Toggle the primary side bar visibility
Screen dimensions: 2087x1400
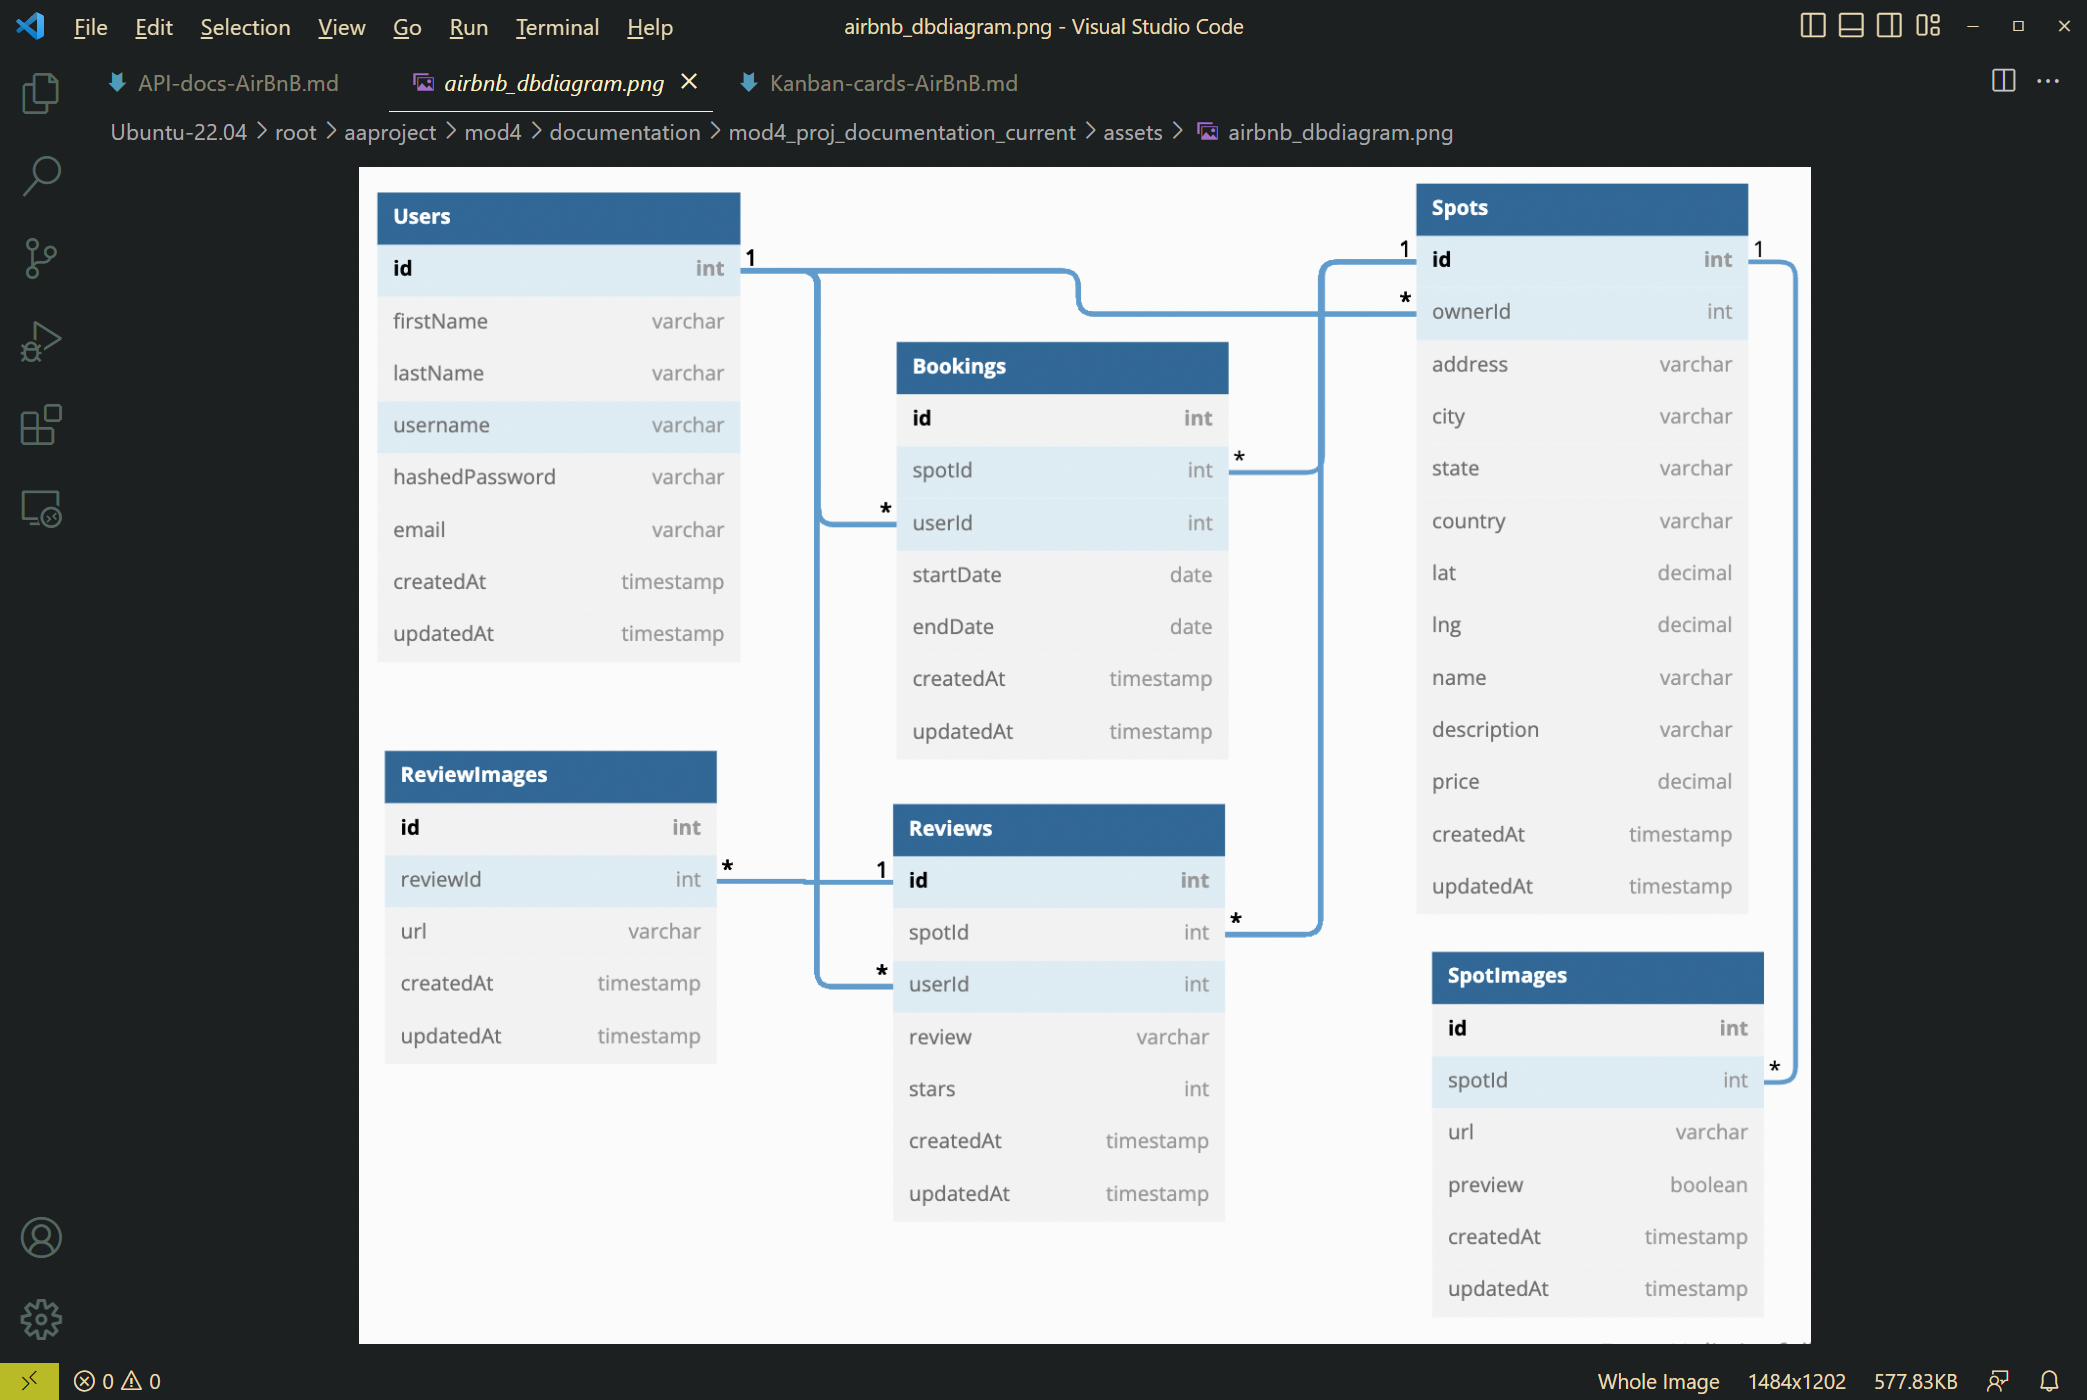click(1813, 26)
